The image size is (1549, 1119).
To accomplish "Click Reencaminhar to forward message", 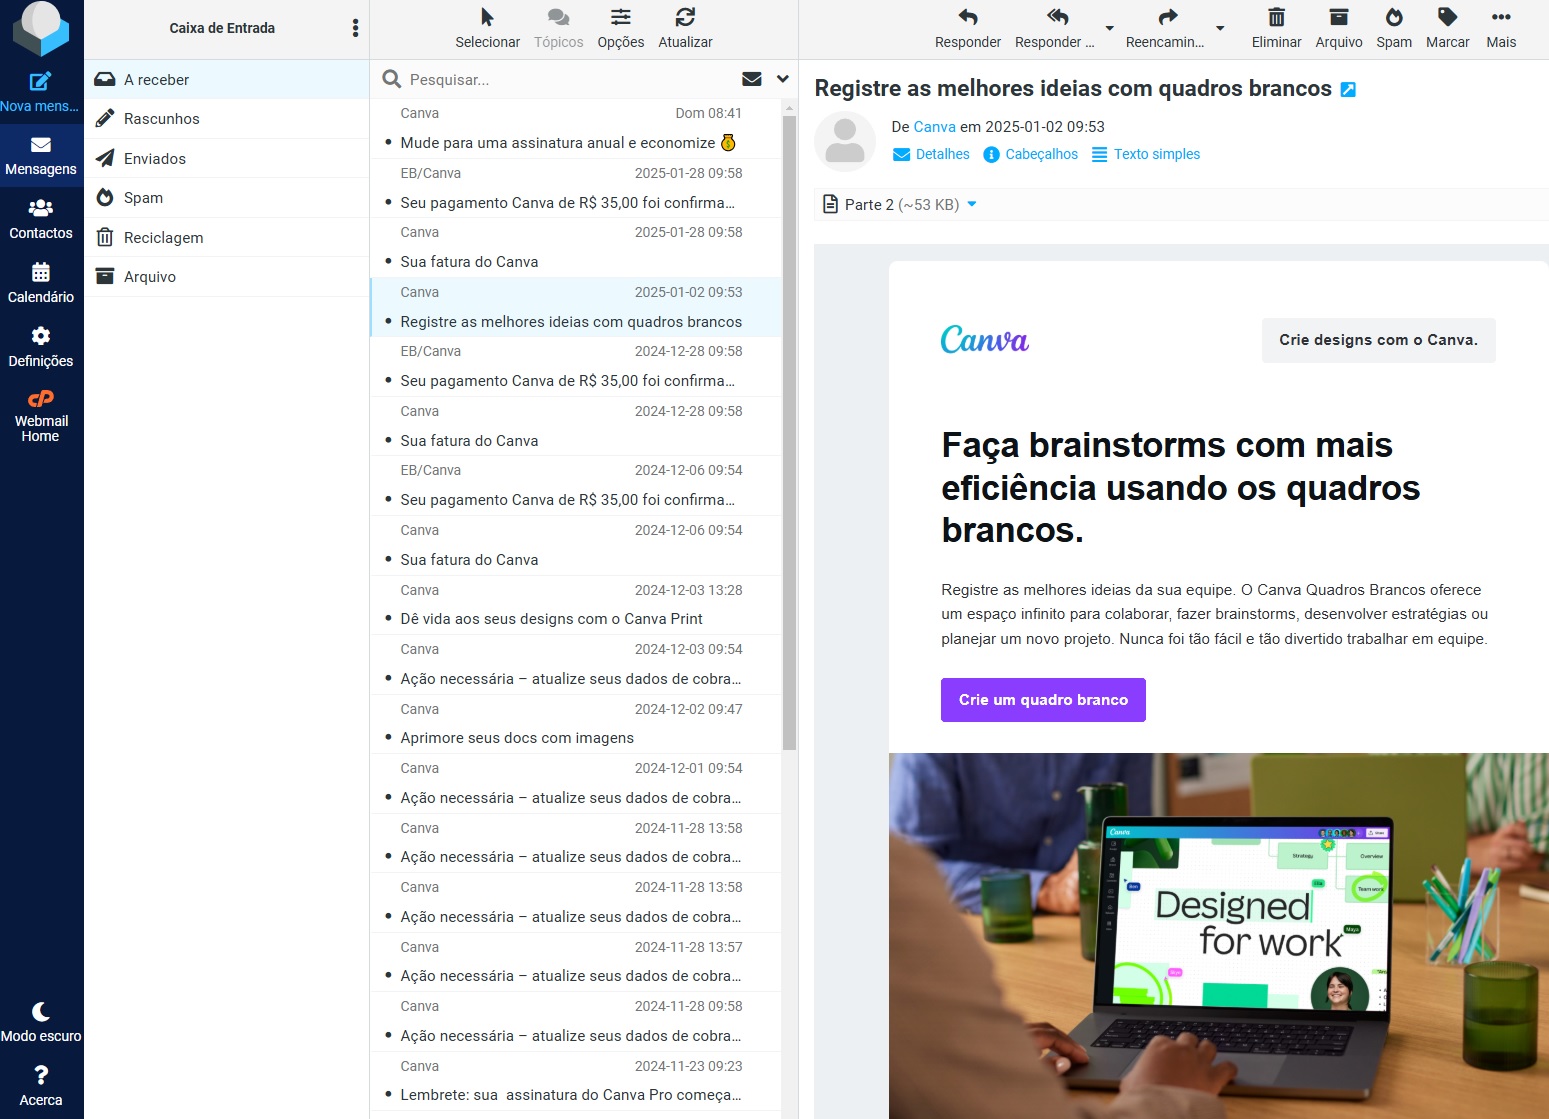I will (x=1165, y=29).
